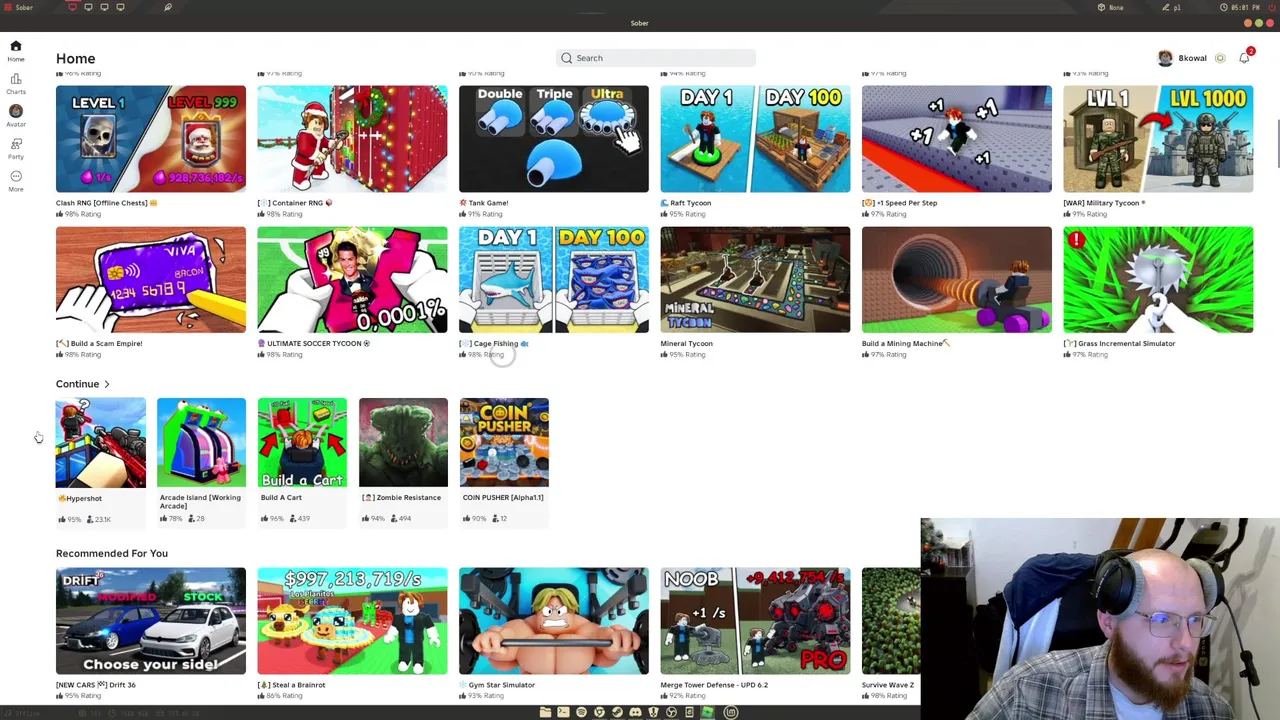Open the file manager in taskbar
The height and width of the screenshot is (720, 1280).
coord(545,712)
